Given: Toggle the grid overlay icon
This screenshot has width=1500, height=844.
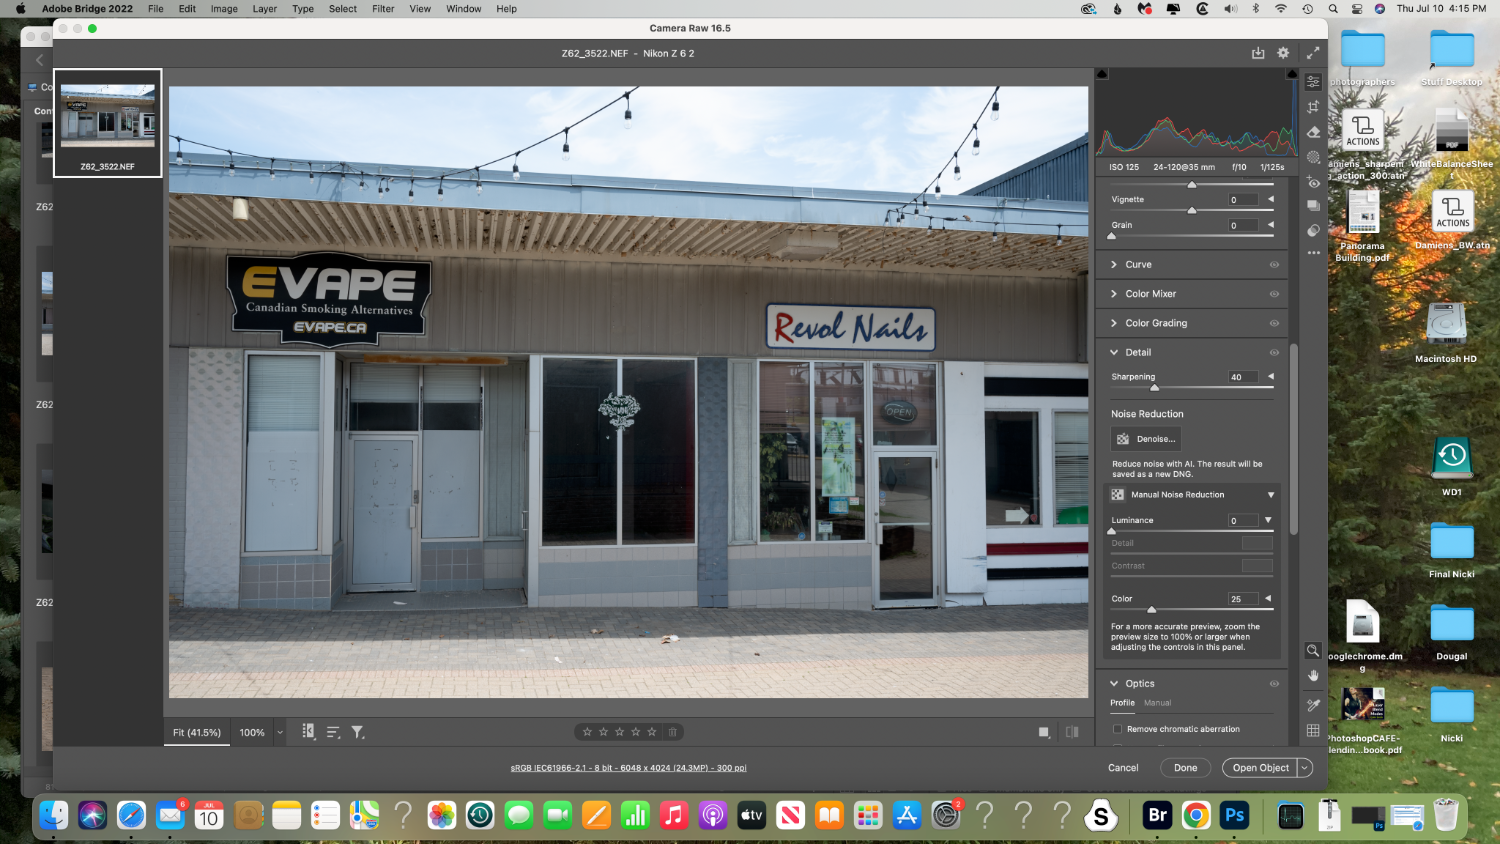Looking at the screenshot, I should pyautogui.click(x=1313, y=731).
